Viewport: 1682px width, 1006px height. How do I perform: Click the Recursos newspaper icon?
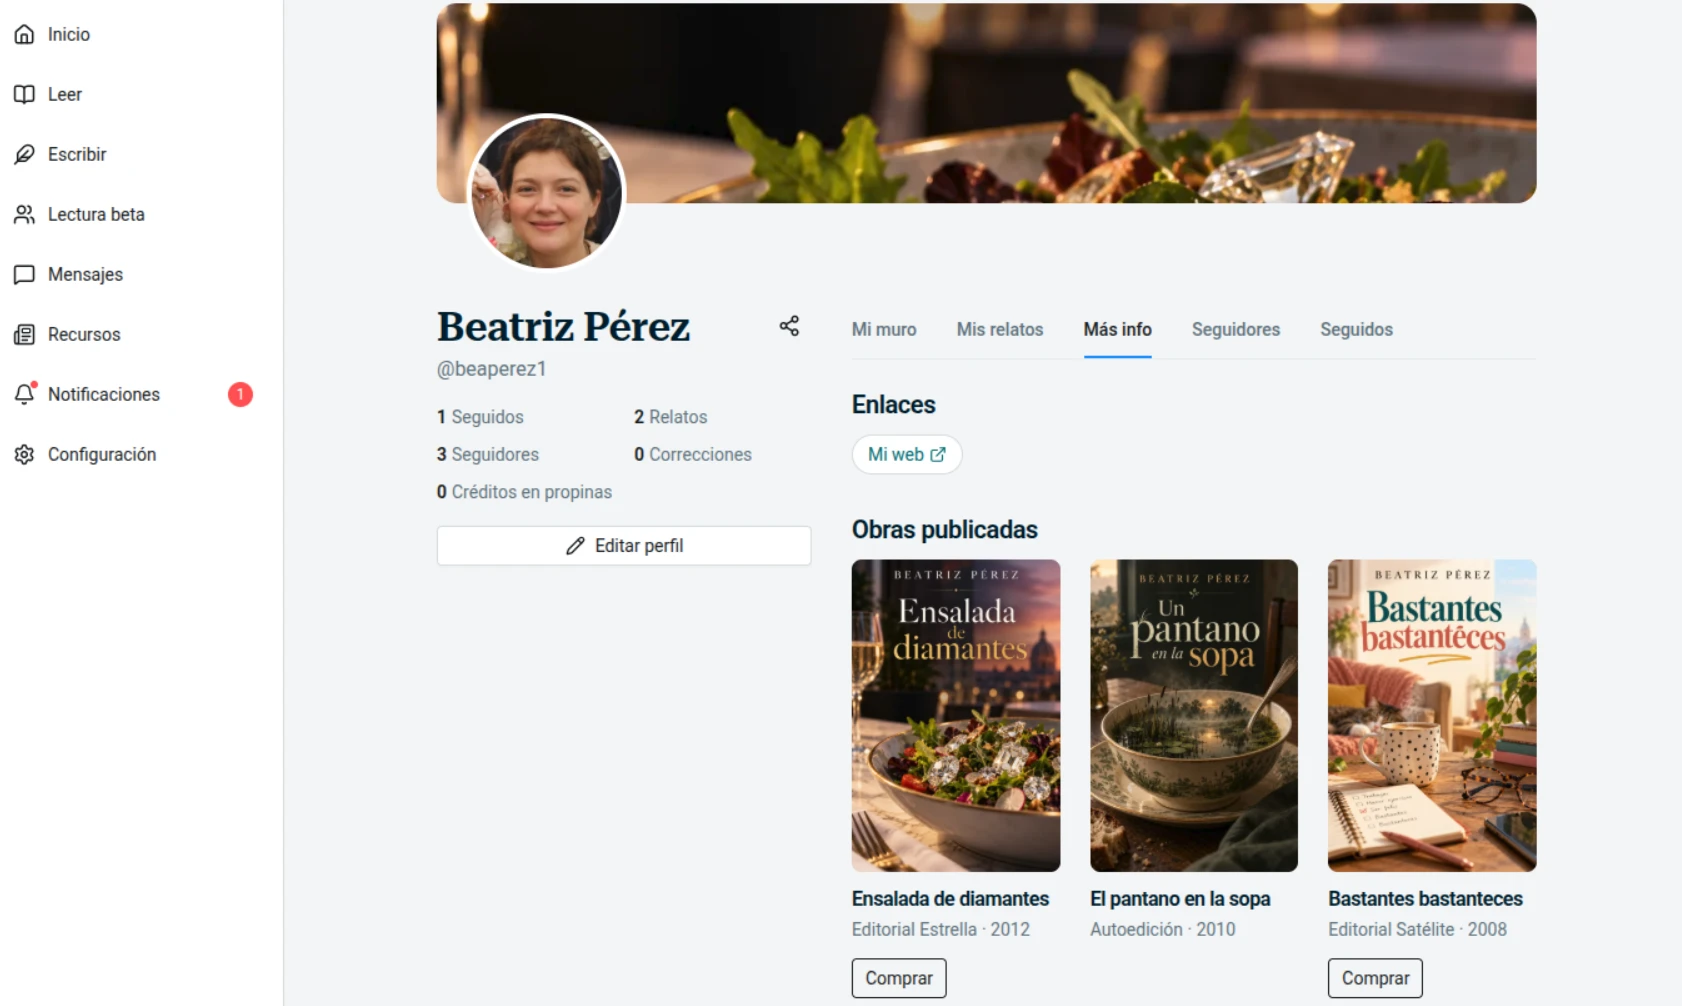click(24, 334)
